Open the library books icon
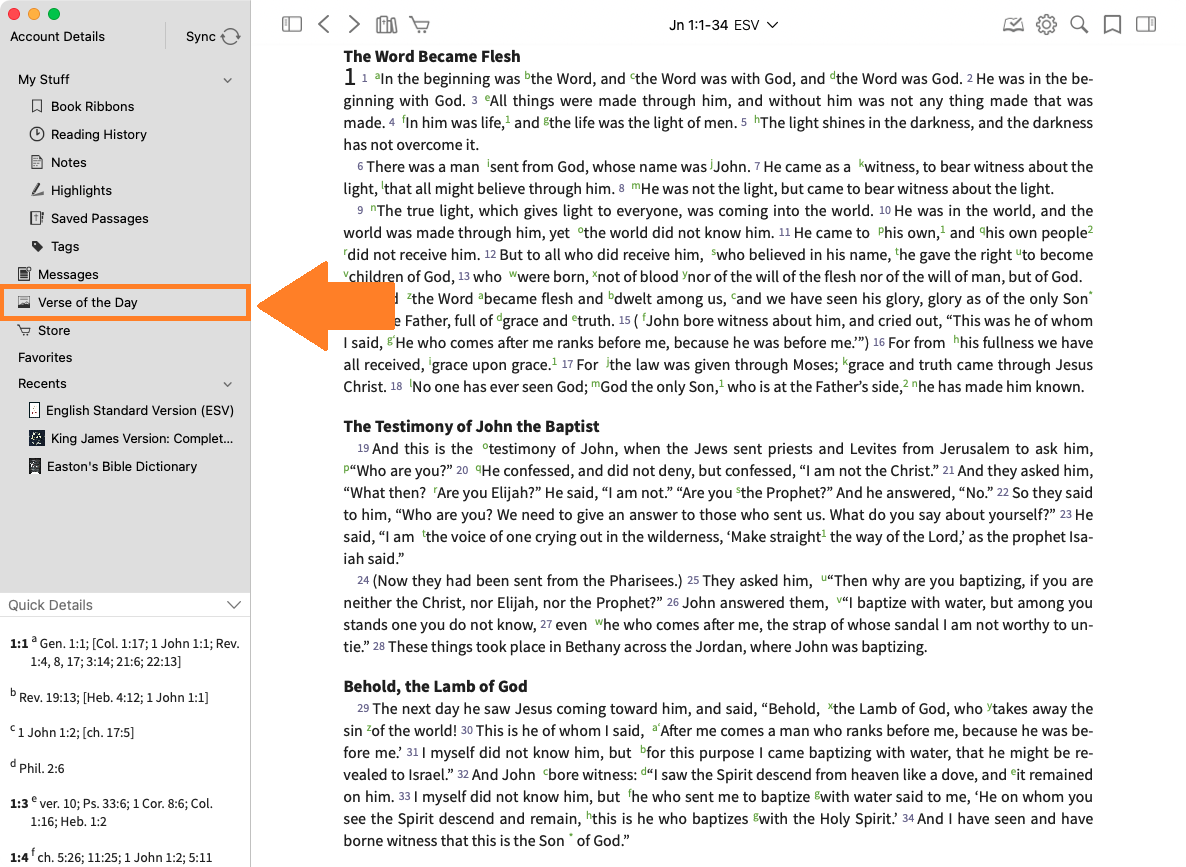The height and width of the screenshot is (867, 1186). click(386, 25)
